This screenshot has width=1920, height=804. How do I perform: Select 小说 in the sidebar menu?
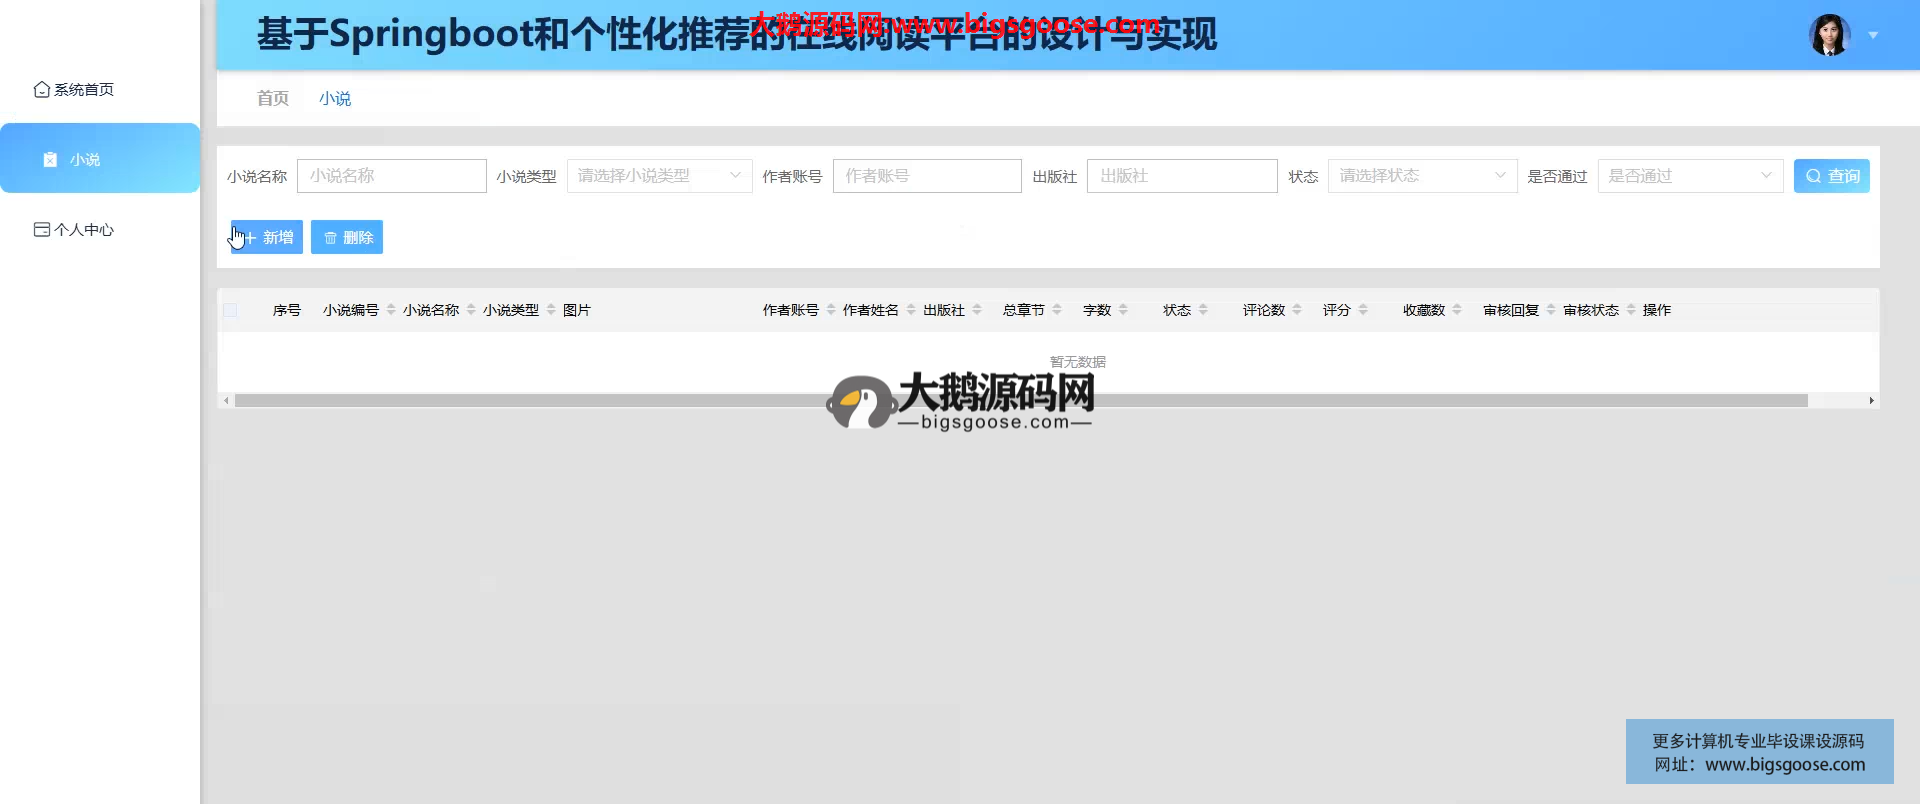(85, 160)
